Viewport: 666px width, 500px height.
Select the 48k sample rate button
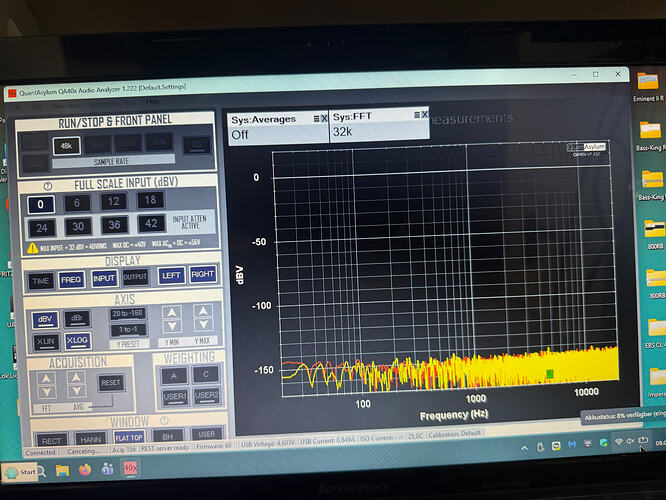click(x=66, y=146)
